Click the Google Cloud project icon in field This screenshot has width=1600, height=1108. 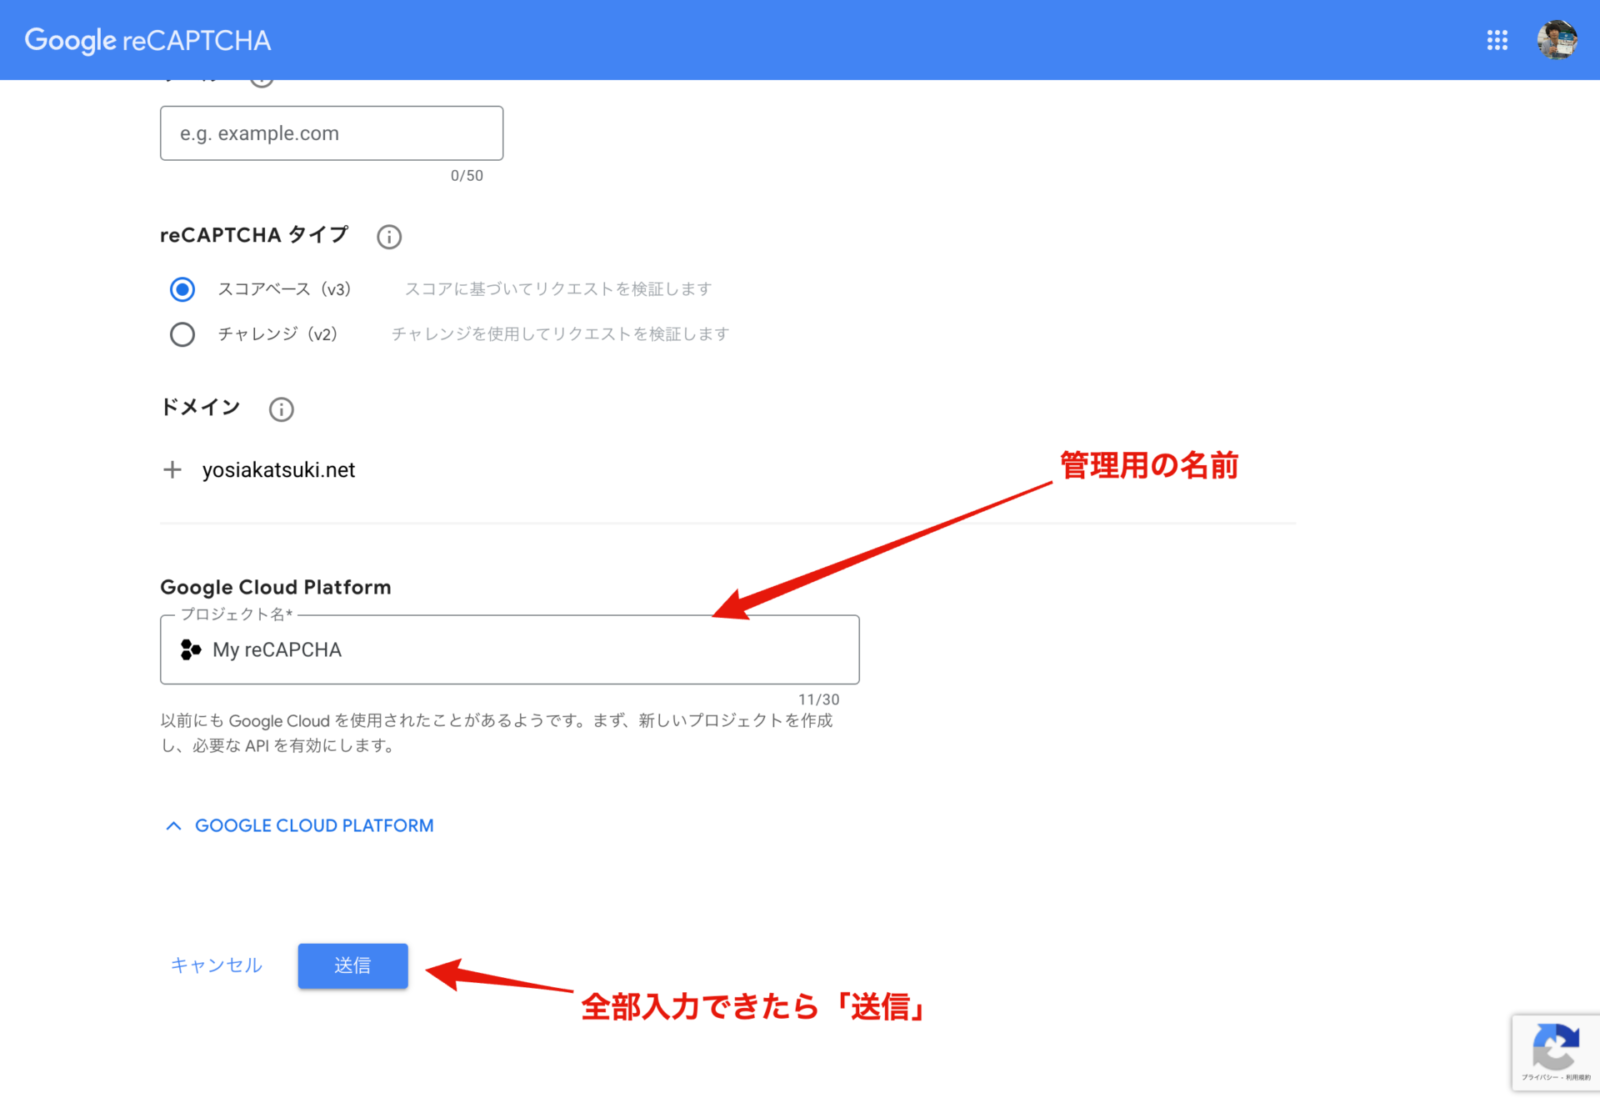tap(190, 650)
